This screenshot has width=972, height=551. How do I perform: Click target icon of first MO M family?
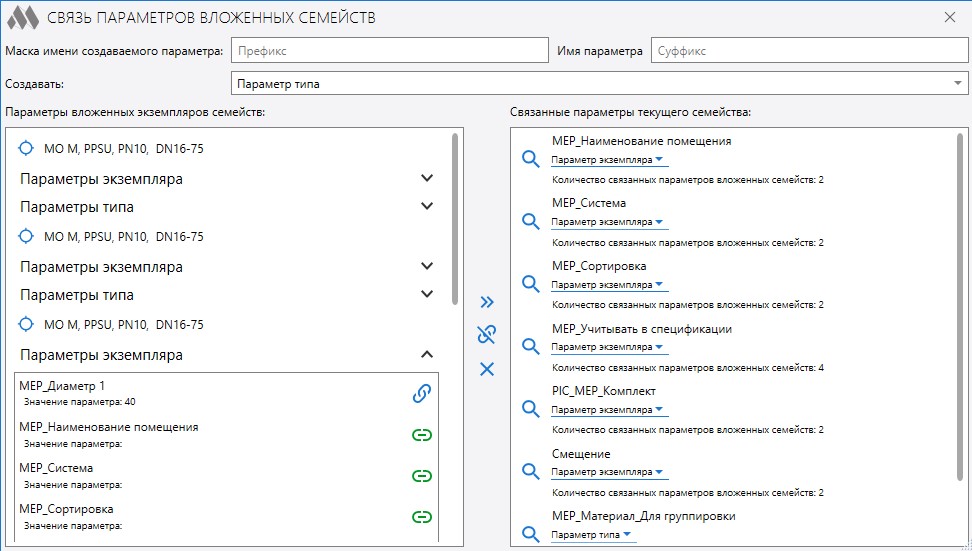click(x=27, y=149)
